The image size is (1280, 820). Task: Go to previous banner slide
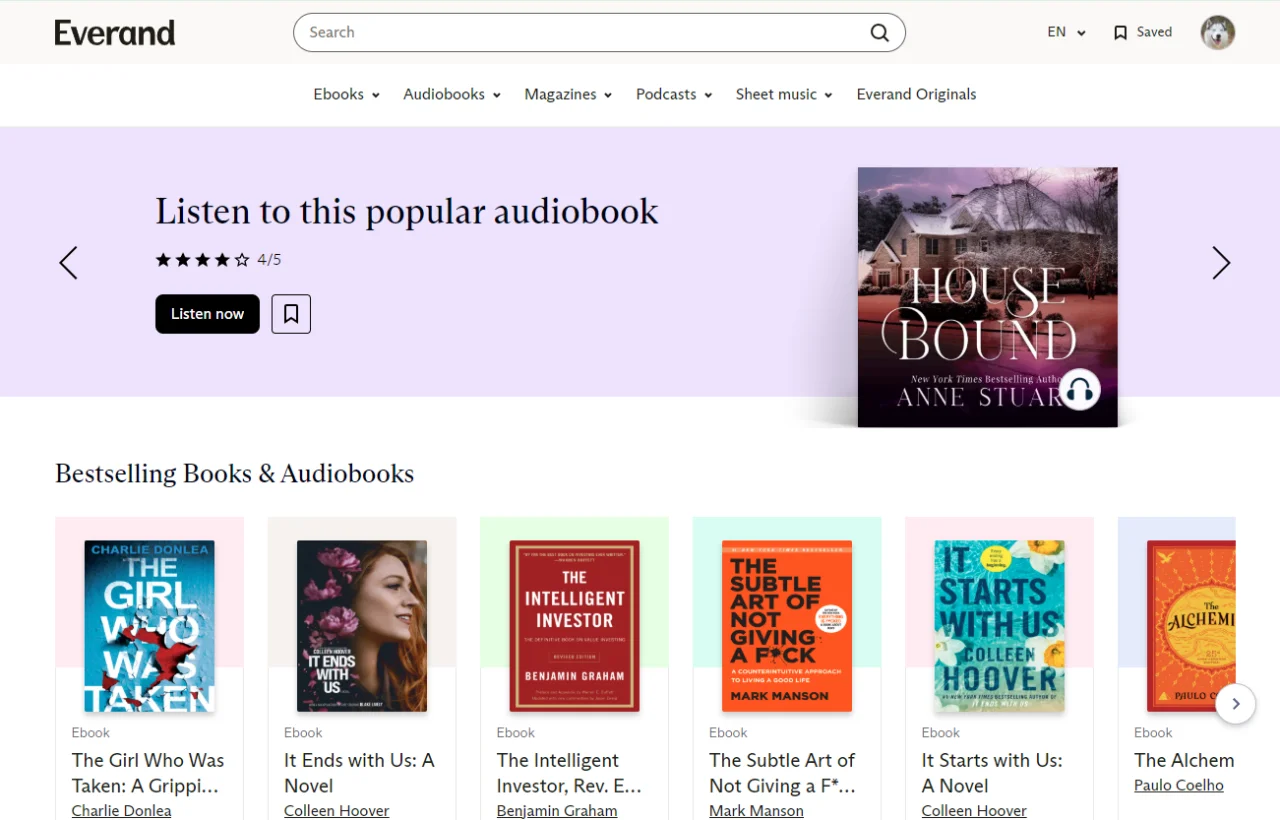tap(68, 263)
